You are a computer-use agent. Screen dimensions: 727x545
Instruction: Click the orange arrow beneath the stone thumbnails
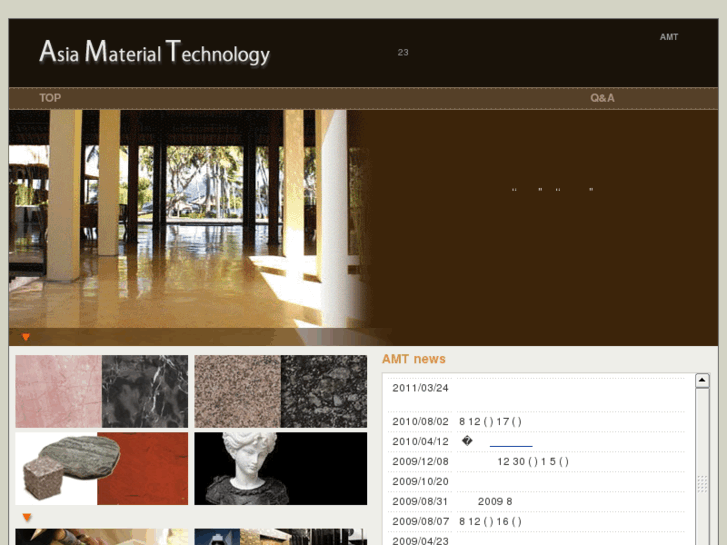27,517
